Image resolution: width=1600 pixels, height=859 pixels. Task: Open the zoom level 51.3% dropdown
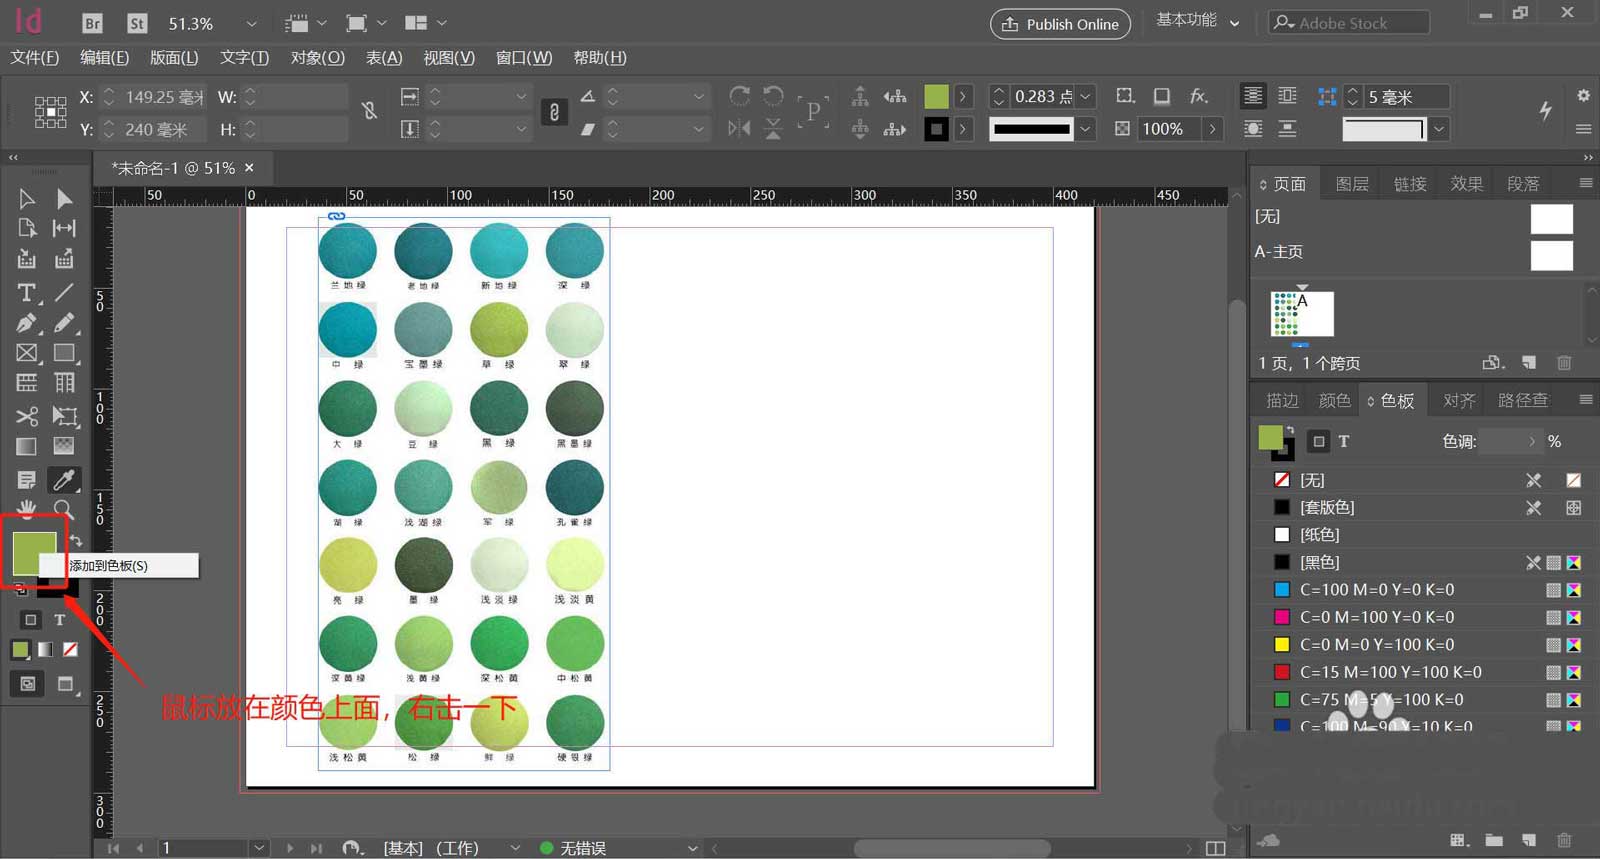coord(252,23)
